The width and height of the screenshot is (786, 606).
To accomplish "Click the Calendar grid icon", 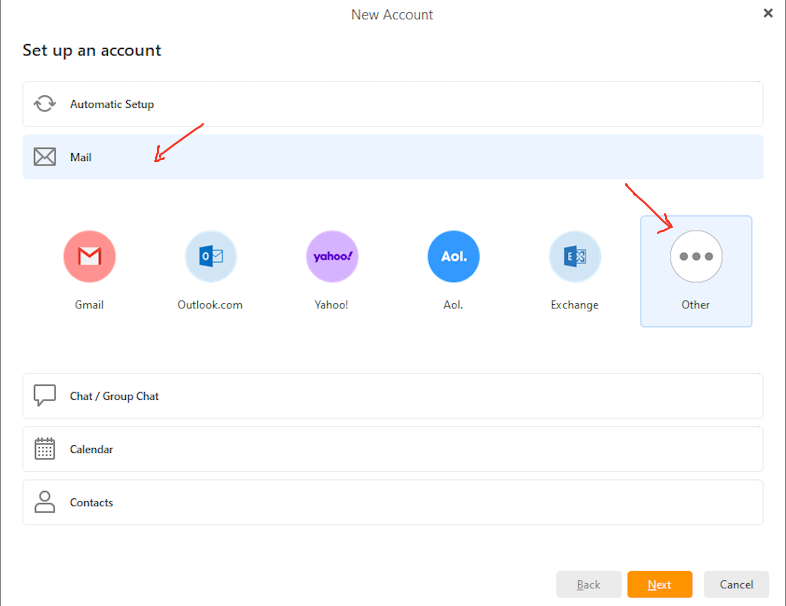I will click(45, 449).
